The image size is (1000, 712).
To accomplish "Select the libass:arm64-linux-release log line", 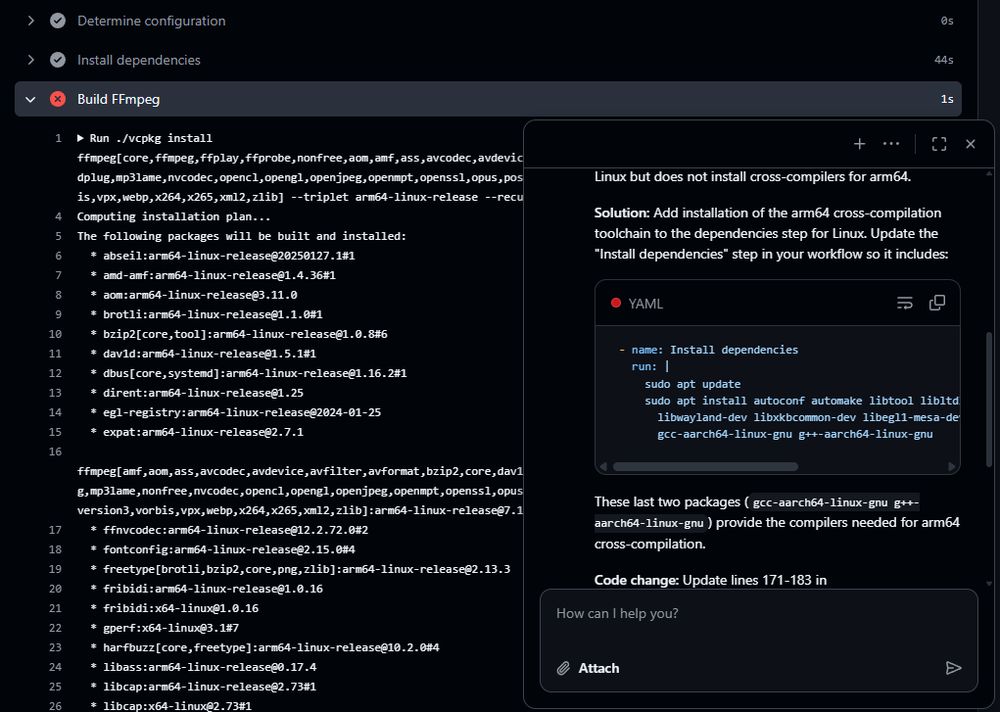I will pyautogui.click(x=203, y=667).
